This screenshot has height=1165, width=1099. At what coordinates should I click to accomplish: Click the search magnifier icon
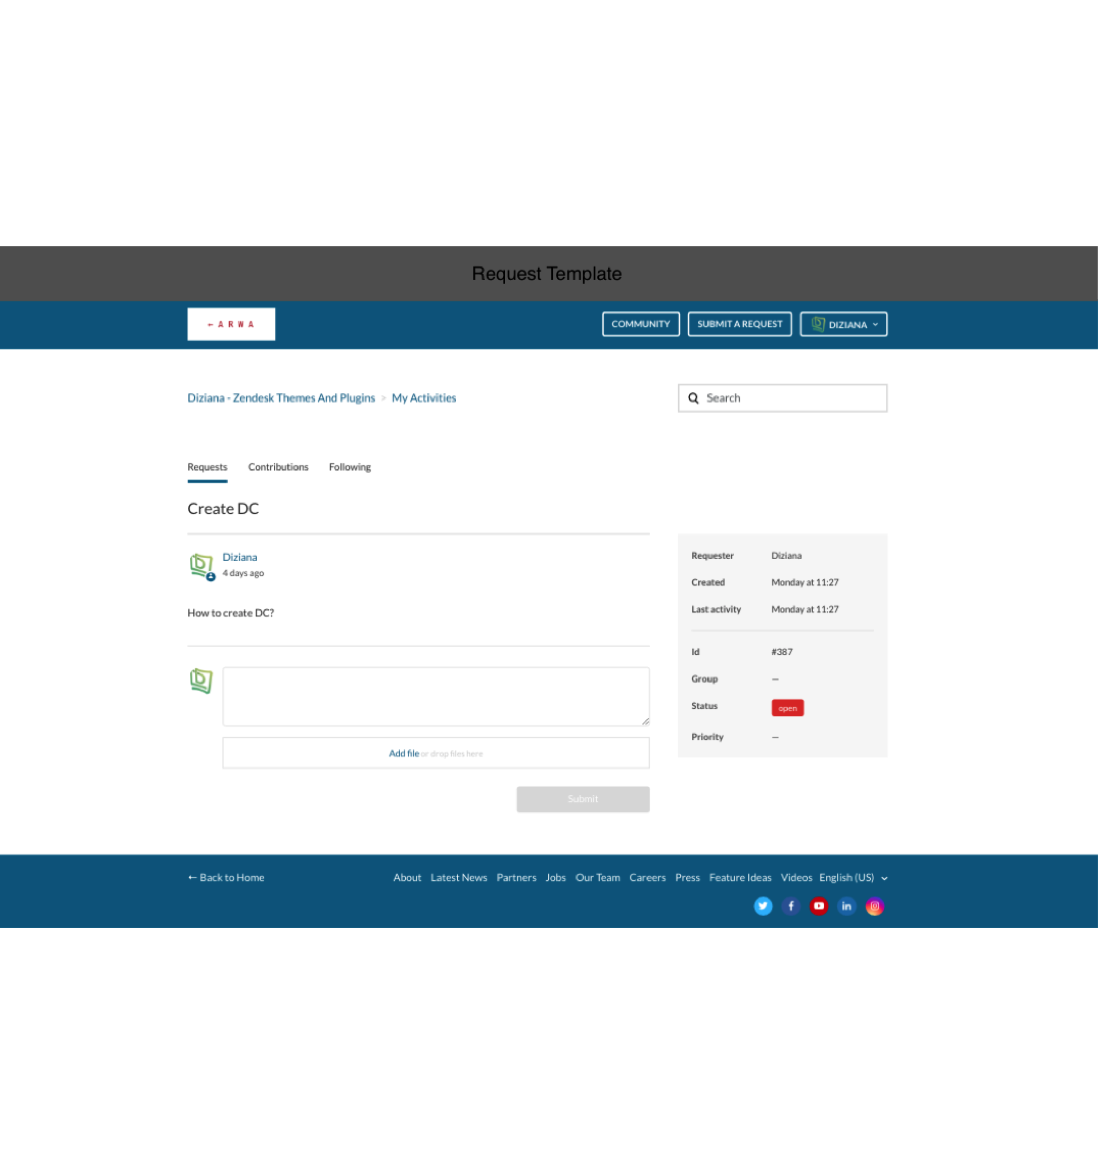click(693, 398)
